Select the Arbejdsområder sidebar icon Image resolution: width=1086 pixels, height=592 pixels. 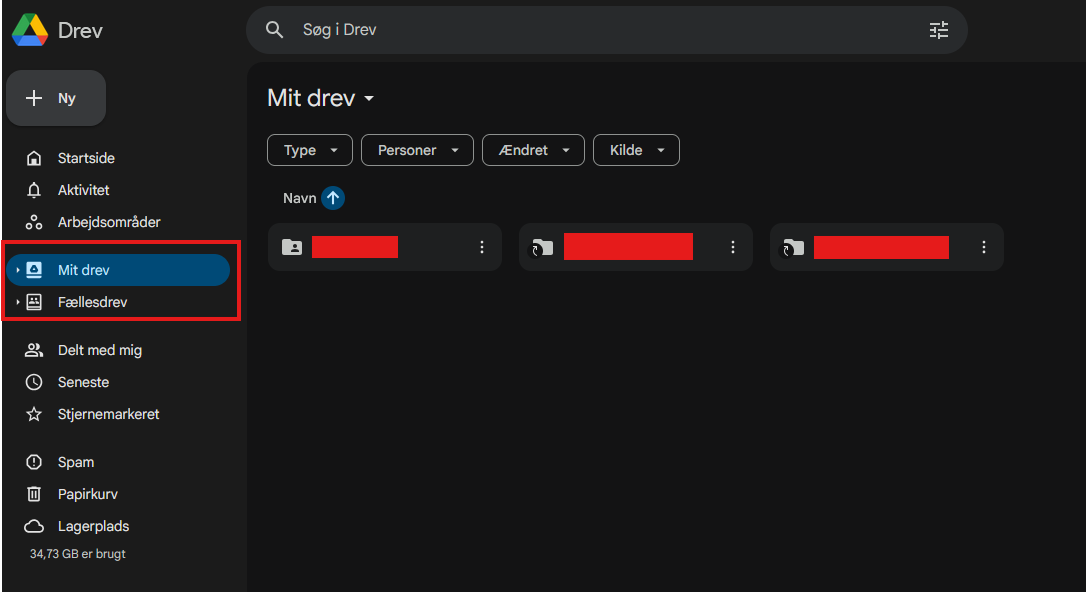[33, 222]
